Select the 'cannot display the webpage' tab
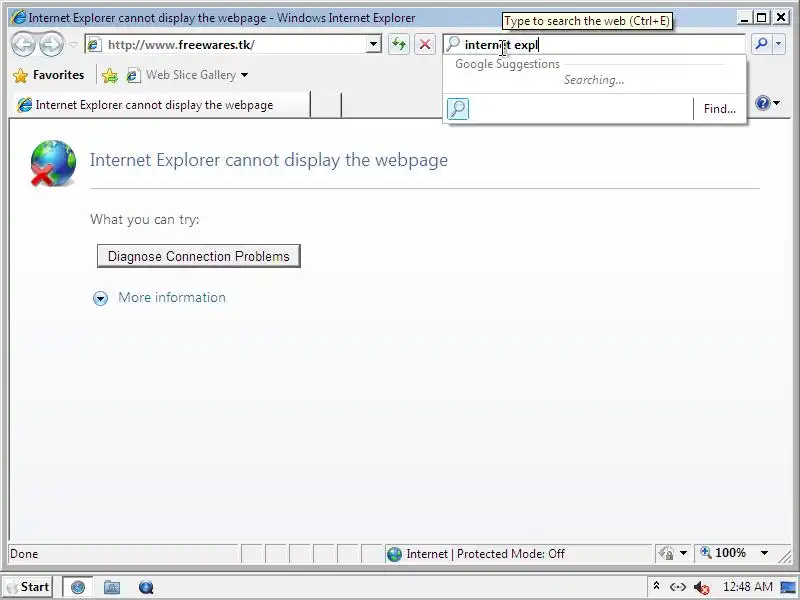 click(x=159, y=105)
